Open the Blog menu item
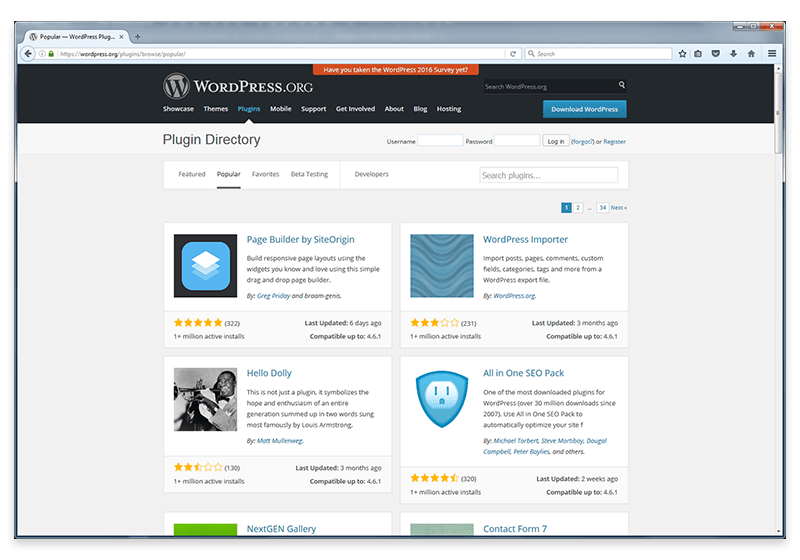The height and width of the screenshot is (560, 800). tap(420, 109)
